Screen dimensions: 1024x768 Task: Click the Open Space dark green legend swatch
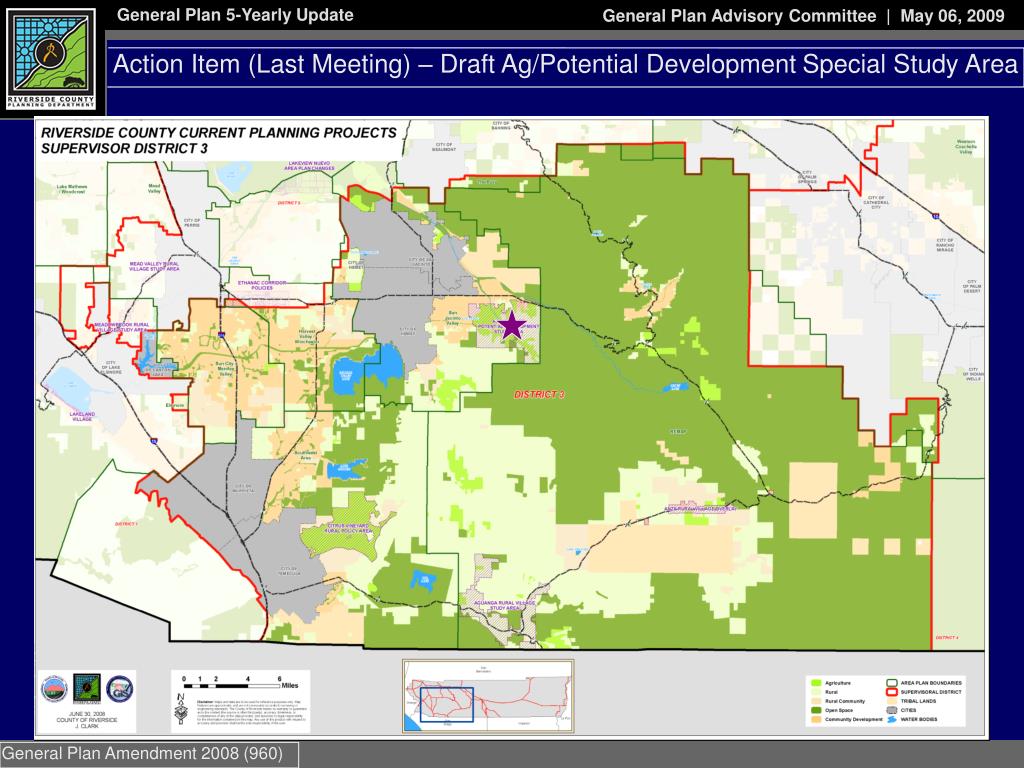pyautogui.click(x=816, y=710)
